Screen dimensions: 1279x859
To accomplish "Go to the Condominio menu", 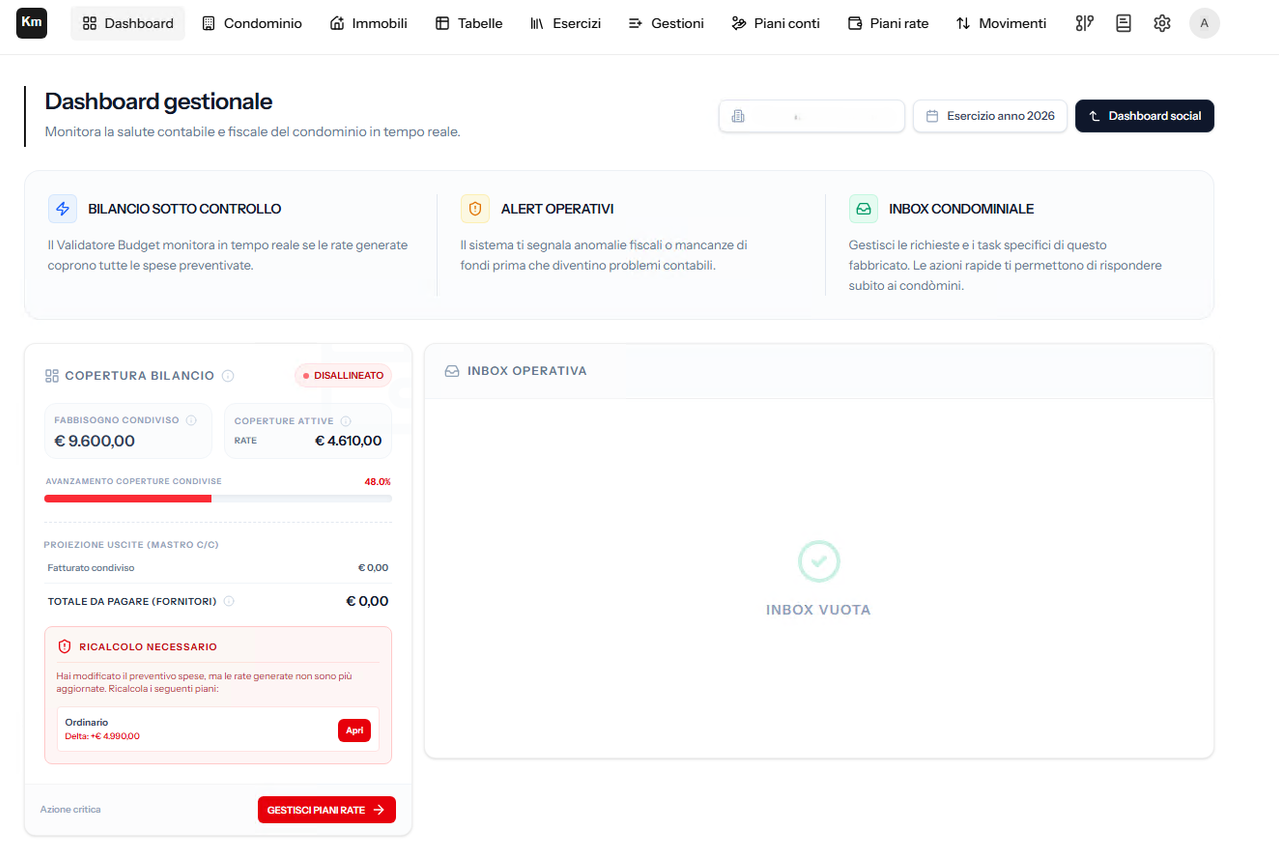I will [x=252, y=23].
